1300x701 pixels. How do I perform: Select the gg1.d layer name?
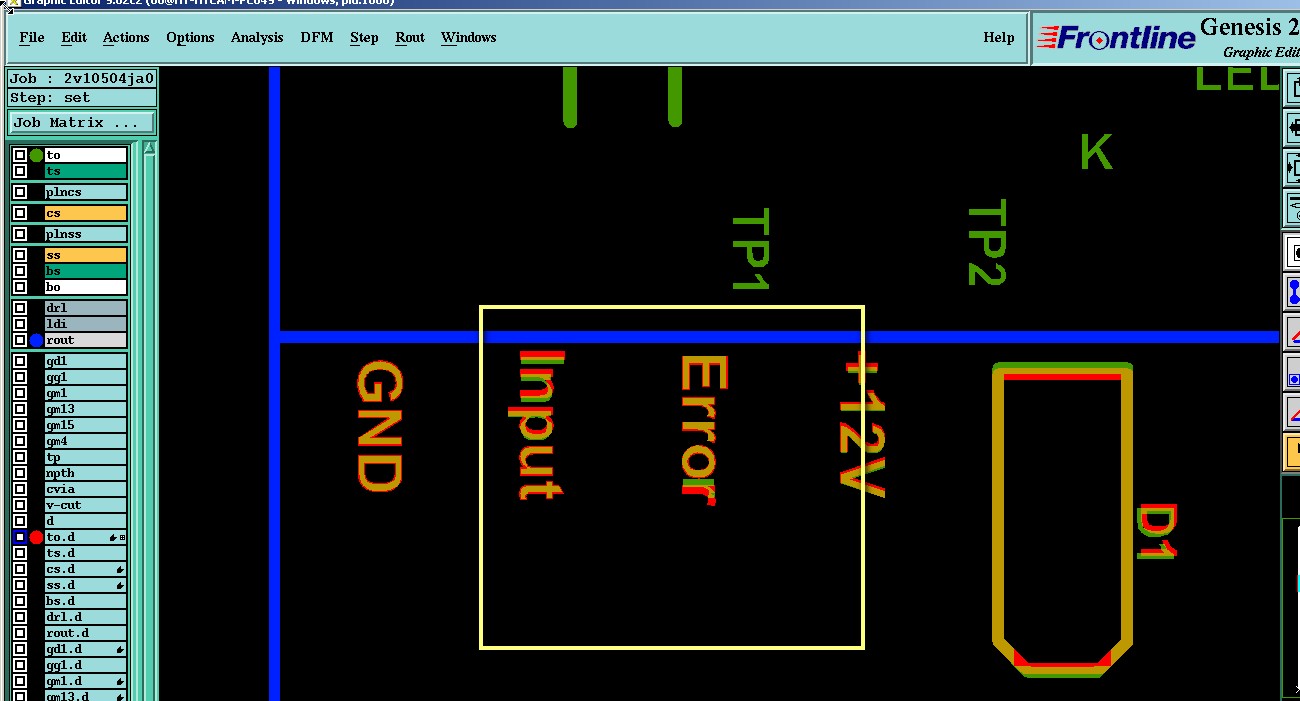[x=86, y=665]
